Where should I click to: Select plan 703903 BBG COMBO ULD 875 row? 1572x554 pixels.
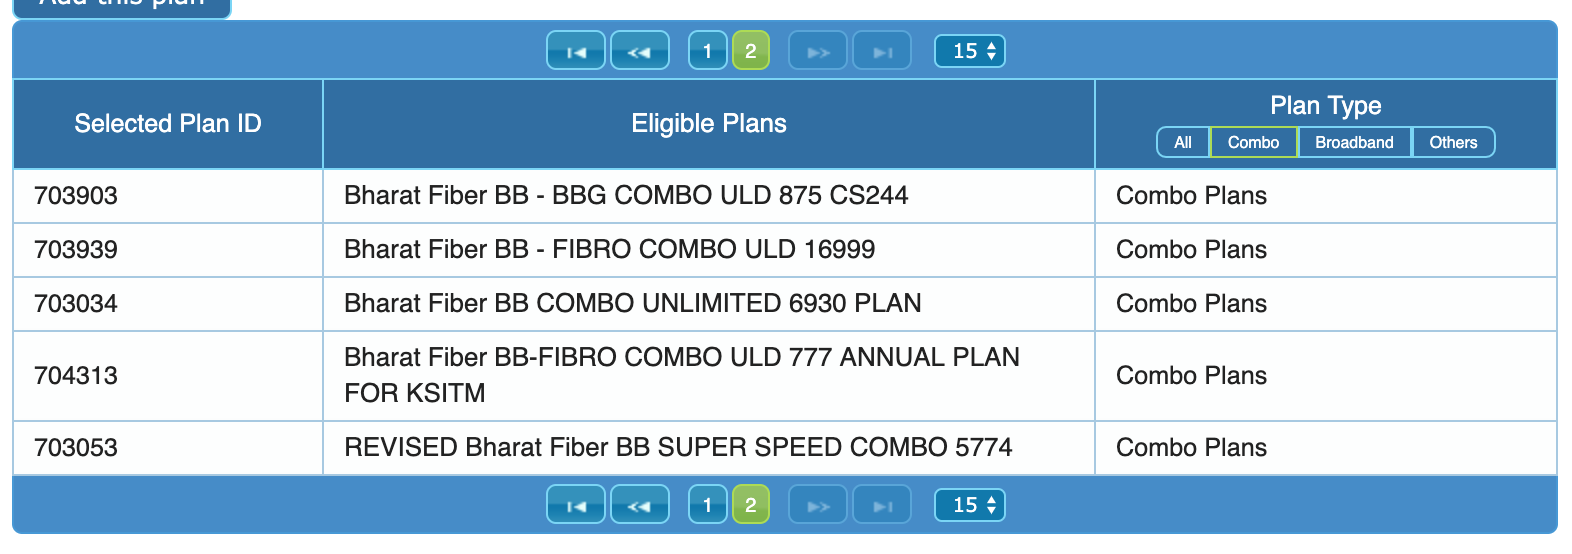pyautogui.click(x=626, y=196)
